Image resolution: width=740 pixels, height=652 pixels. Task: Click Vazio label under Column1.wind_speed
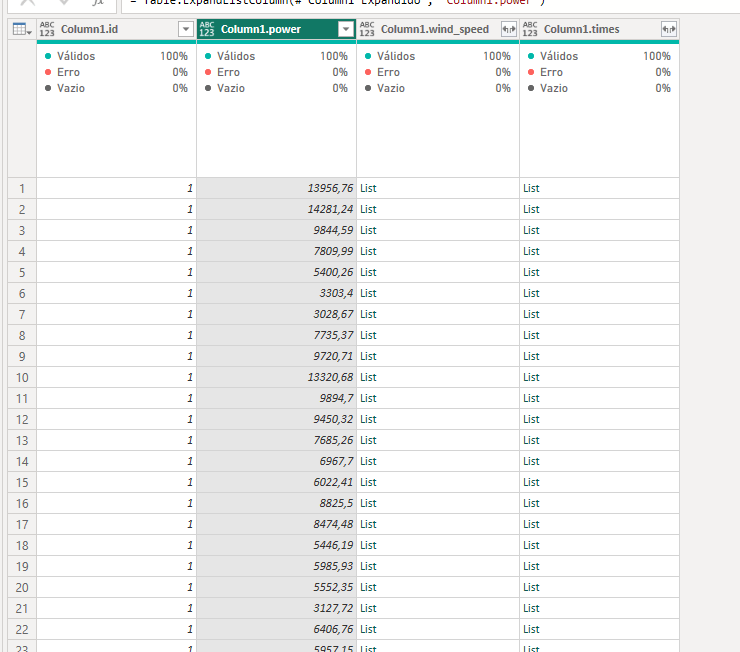pyautogui.click(x=391, y=88)
